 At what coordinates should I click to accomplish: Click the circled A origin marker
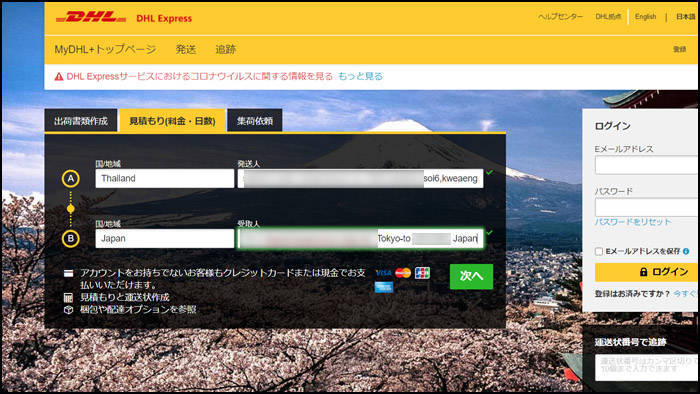point(71,178)
